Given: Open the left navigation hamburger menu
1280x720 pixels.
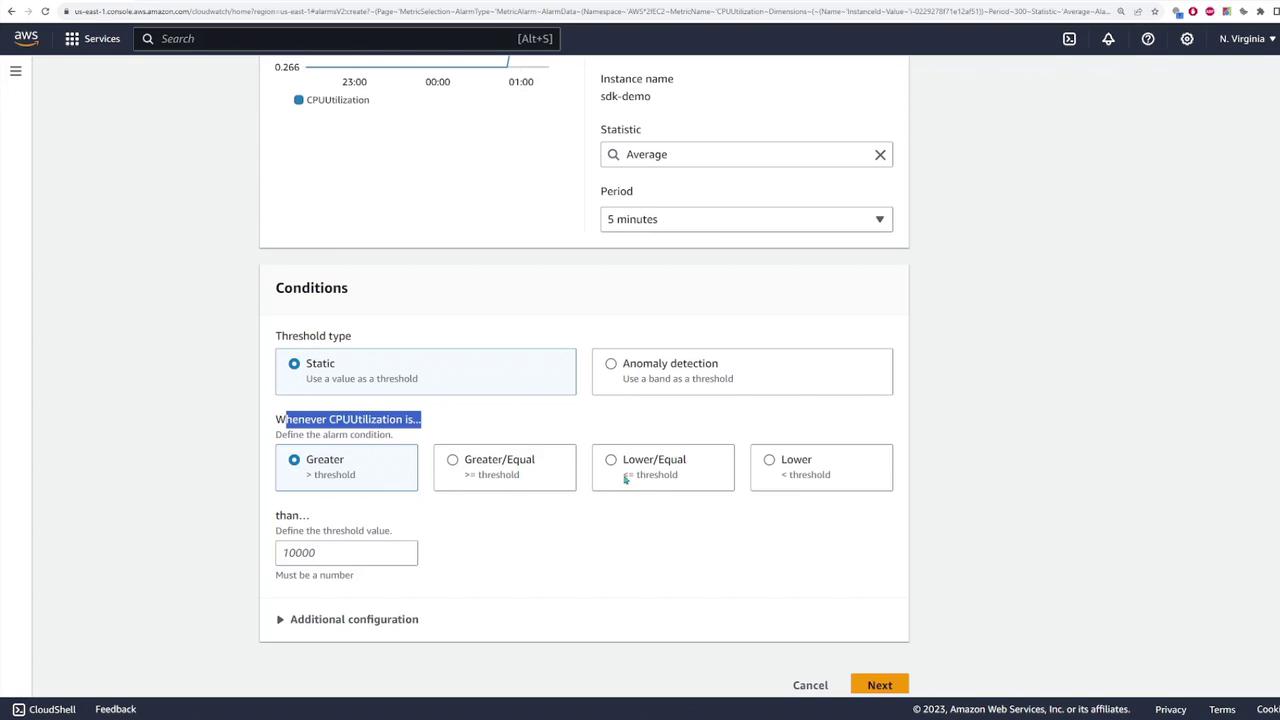Looking at the screenshot, I should 16,71.
